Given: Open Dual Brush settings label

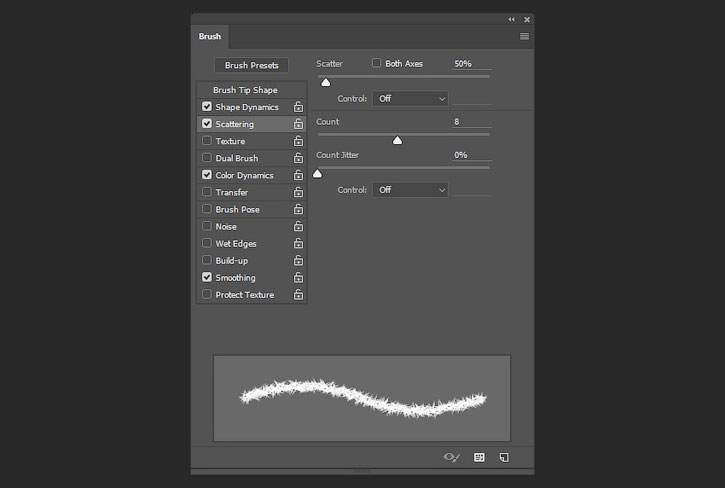Looking at the screenshot, I should point(237,158).
